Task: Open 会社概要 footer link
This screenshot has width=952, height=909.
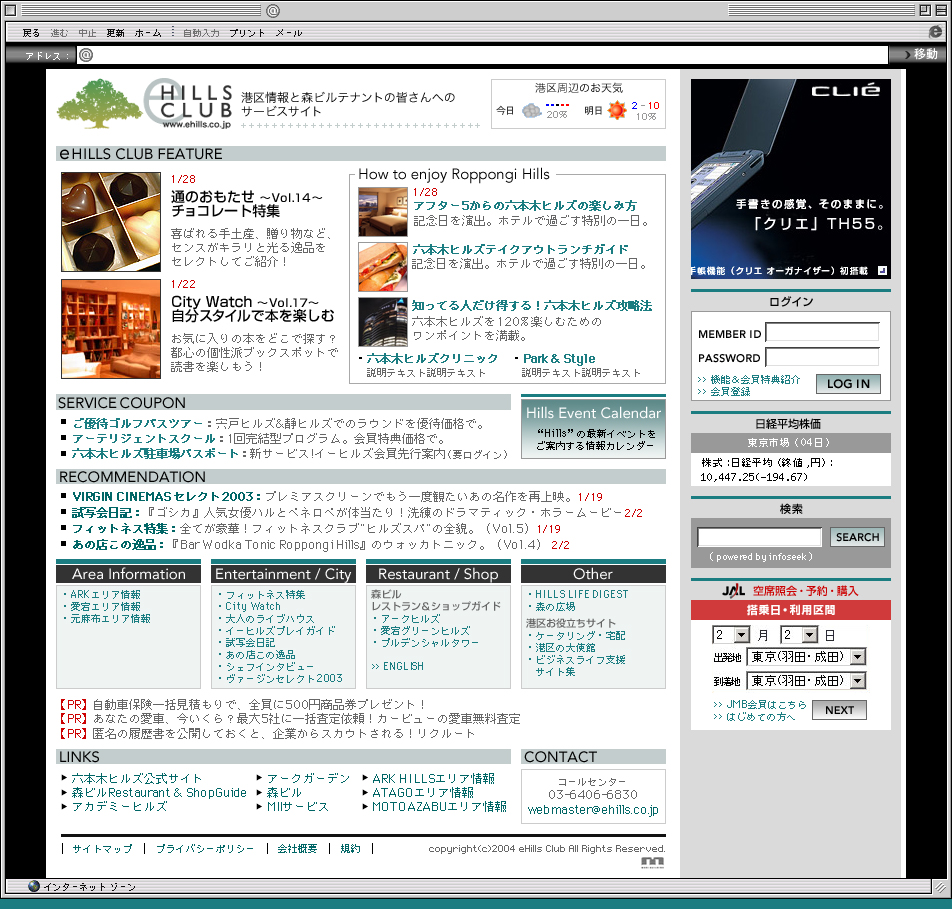Action: (297, 848)
